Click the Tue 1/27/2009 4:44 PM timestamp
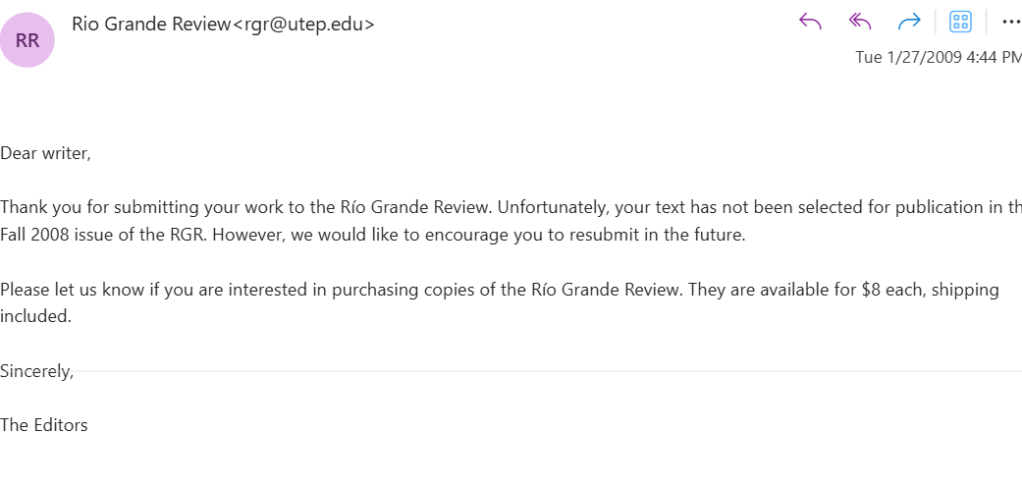The height and width of the screenshot is (487, 1022). (x=937, y=57)
